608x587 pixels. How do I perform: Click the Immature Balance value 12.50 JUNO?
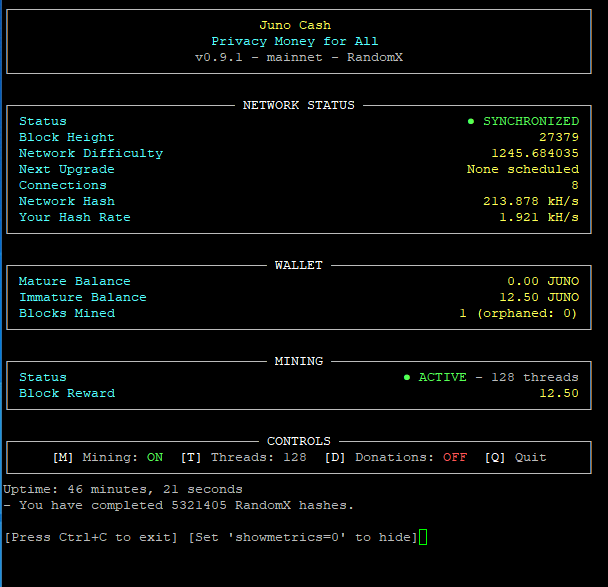tap(539, 297)
